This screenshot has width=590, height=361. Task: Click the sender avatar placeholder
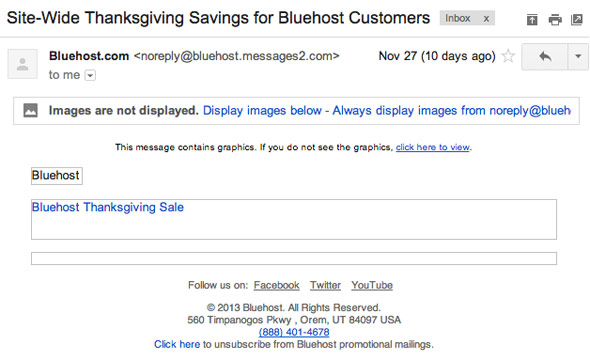click(x=23, y=64)
